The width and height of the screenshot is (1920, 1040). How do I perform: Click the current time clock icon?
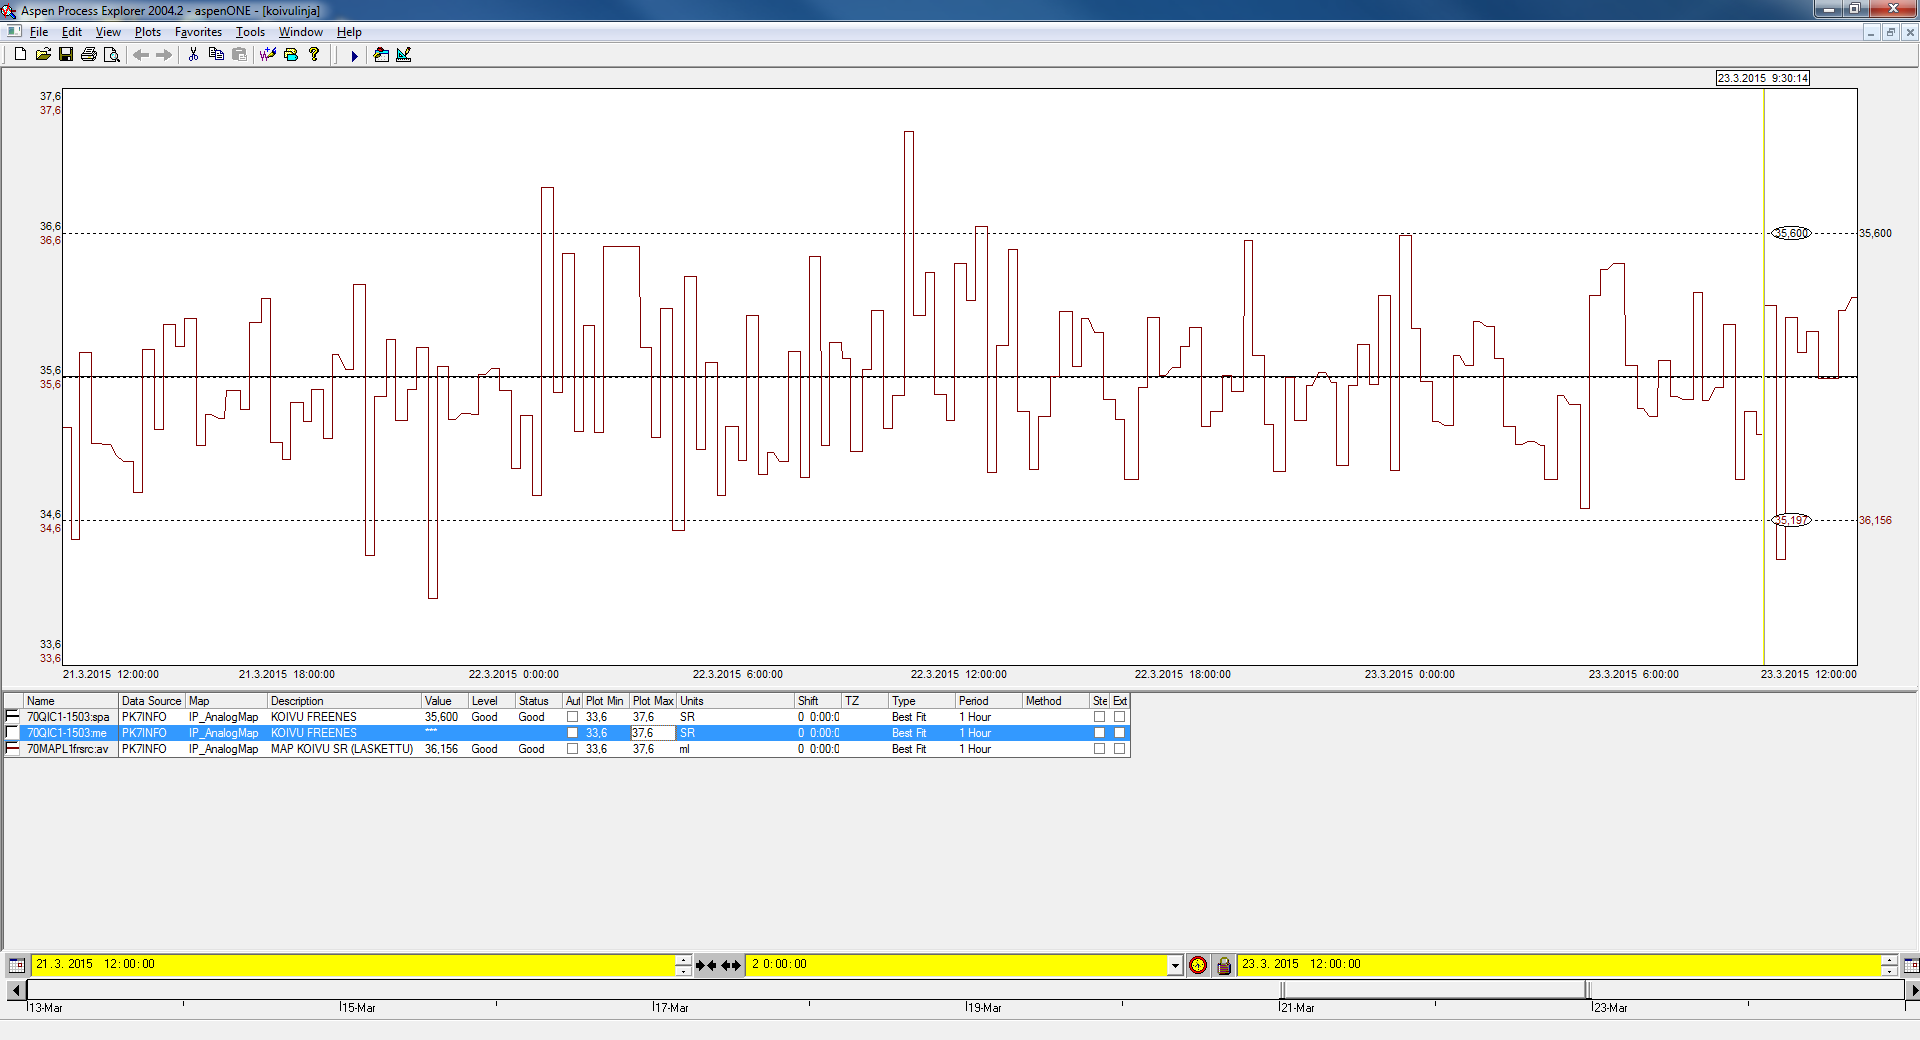pos(1198,965)
